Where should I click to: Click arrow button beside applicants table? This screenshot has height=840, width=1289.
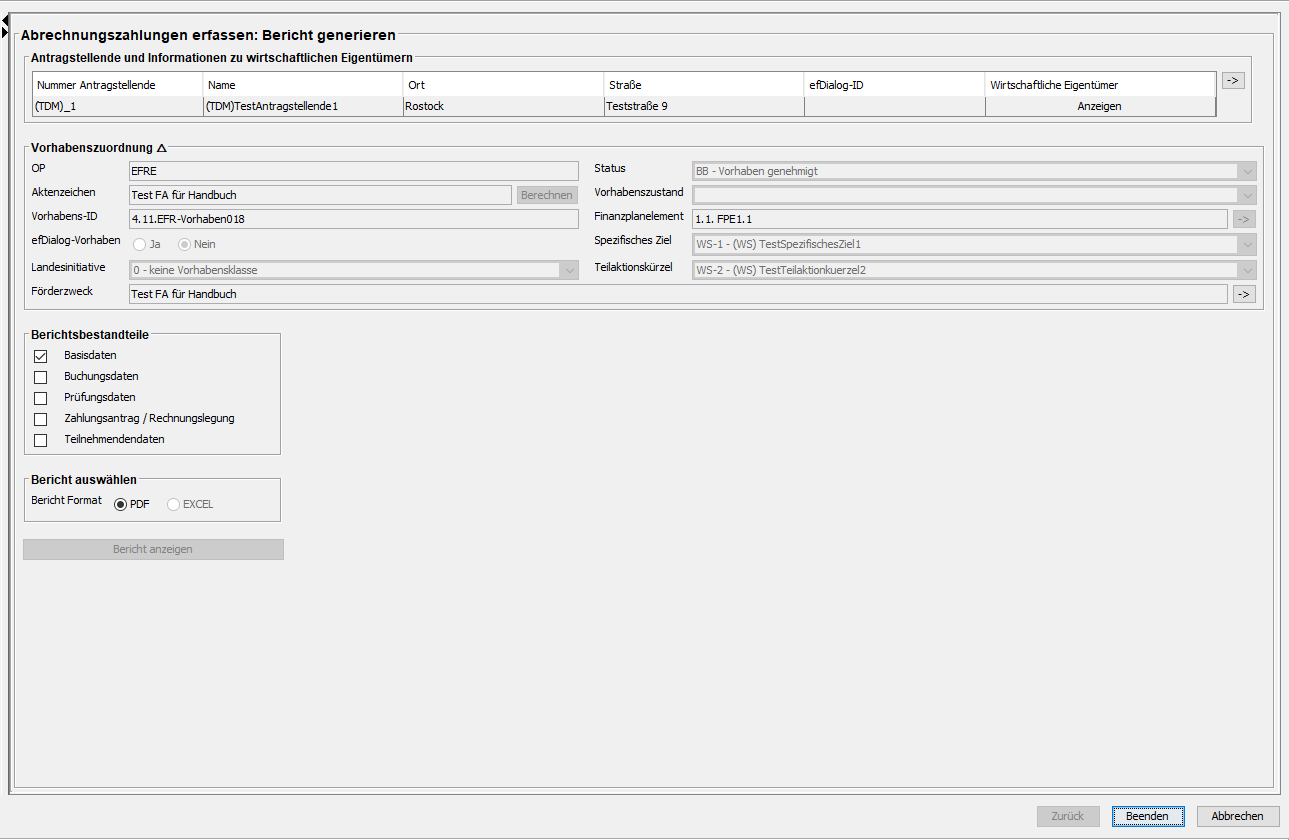point(1233,81)
